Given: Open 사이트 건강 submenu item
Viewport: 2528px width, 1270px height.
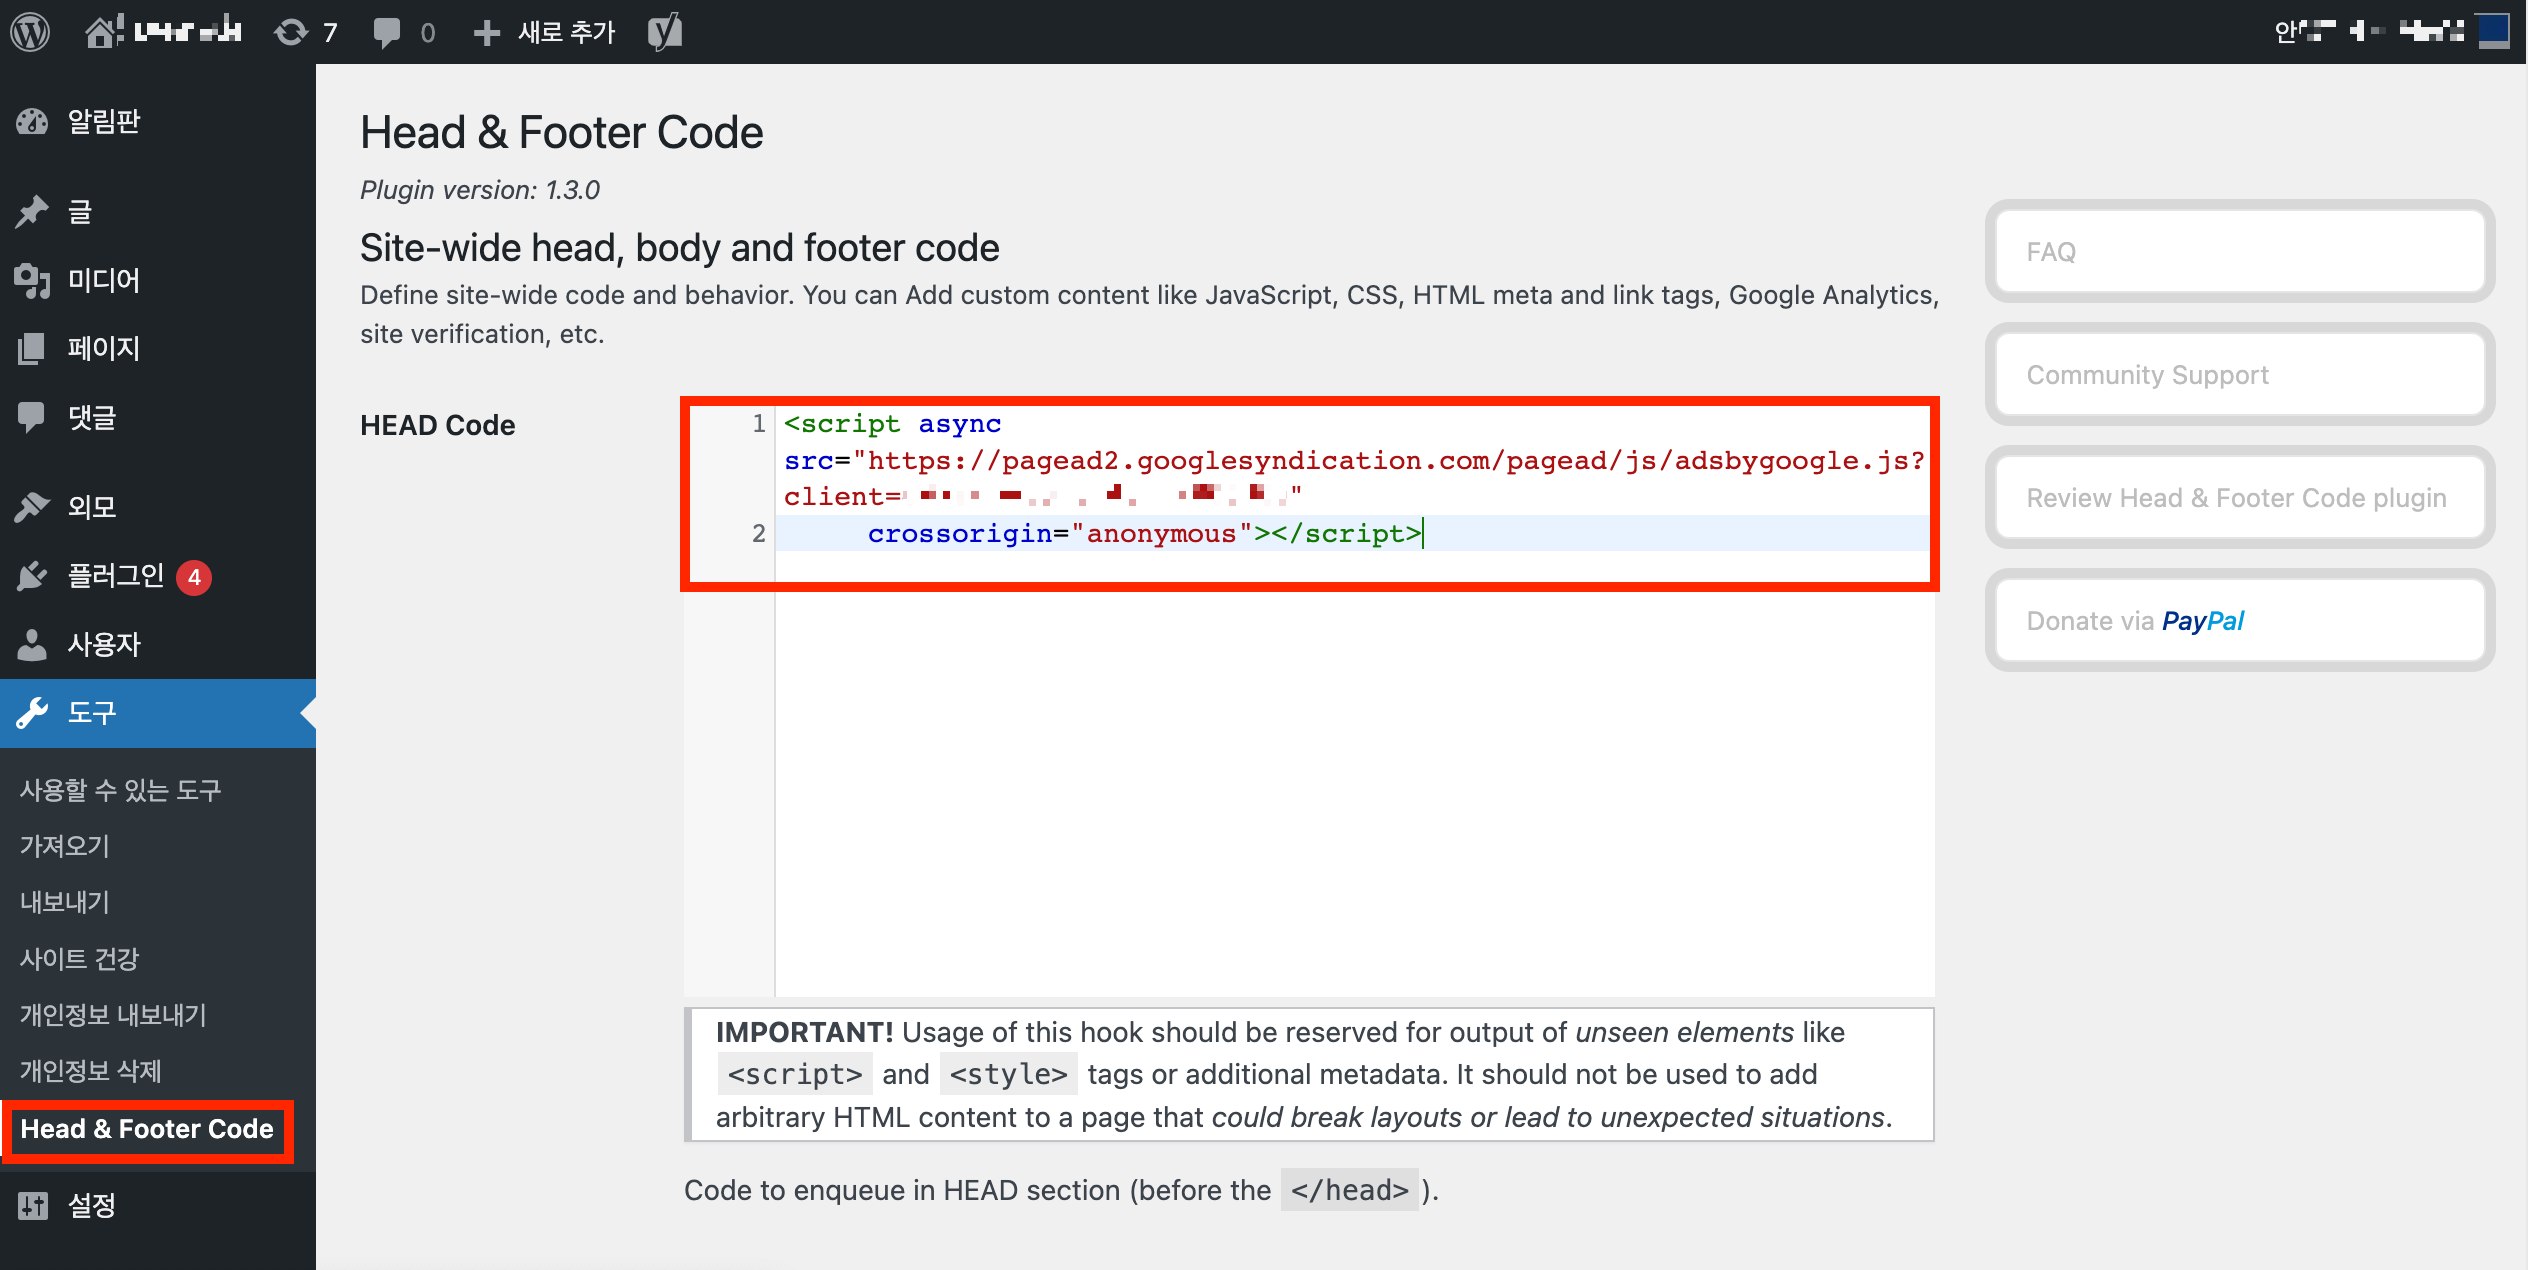Looking at the screenshot, I should [80, 958].
